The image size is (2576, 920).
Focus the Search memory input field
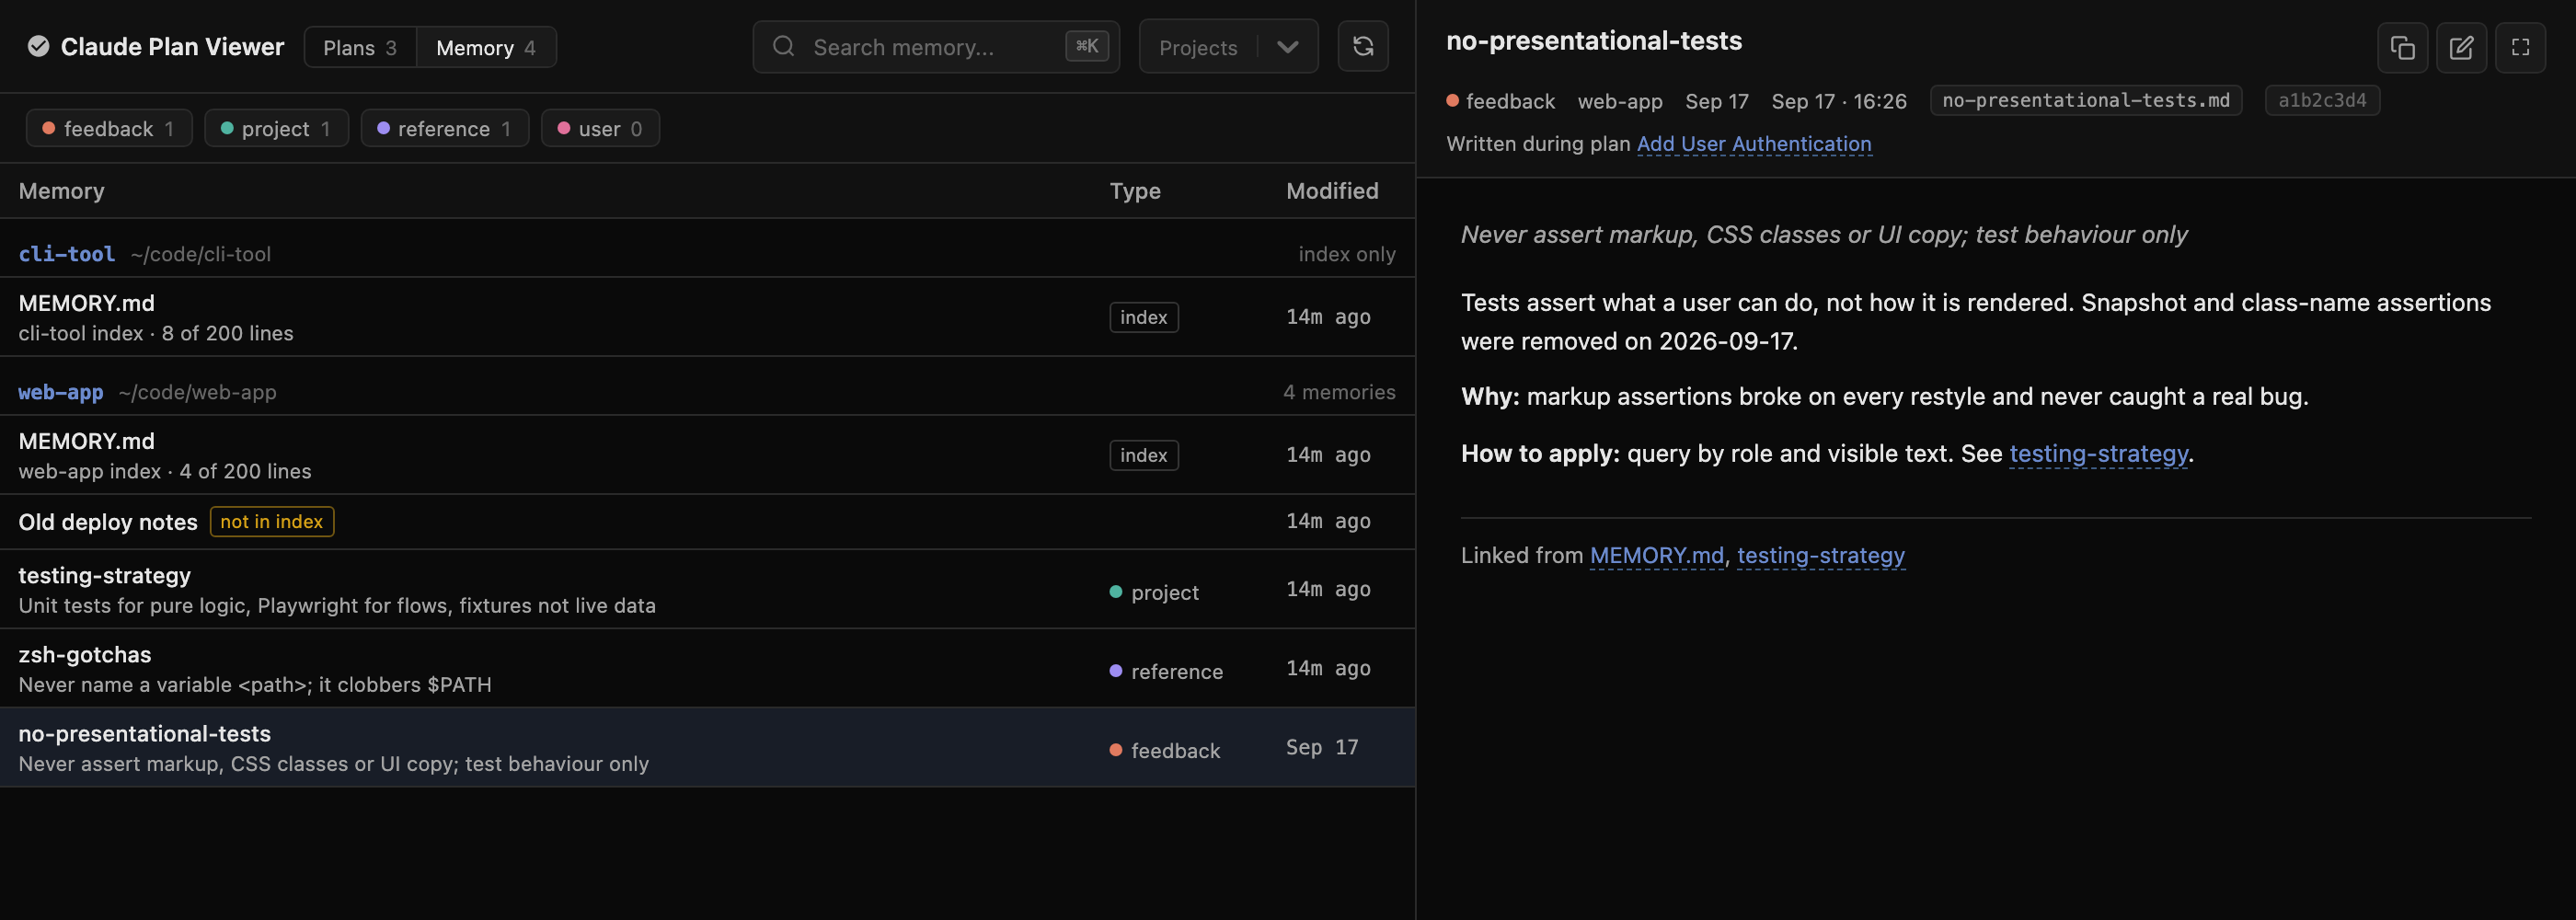(x=936, y=46)
